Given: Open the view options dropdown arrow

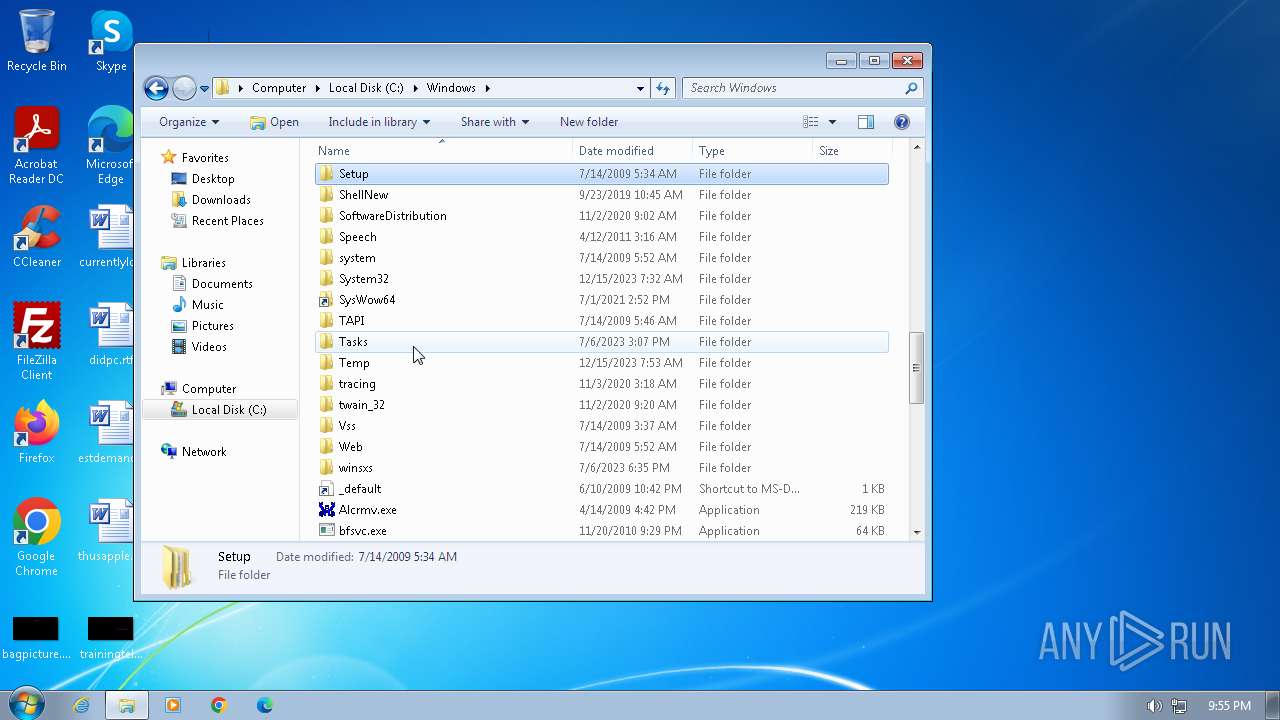Looking at the screenshot, I should [832, 122].
